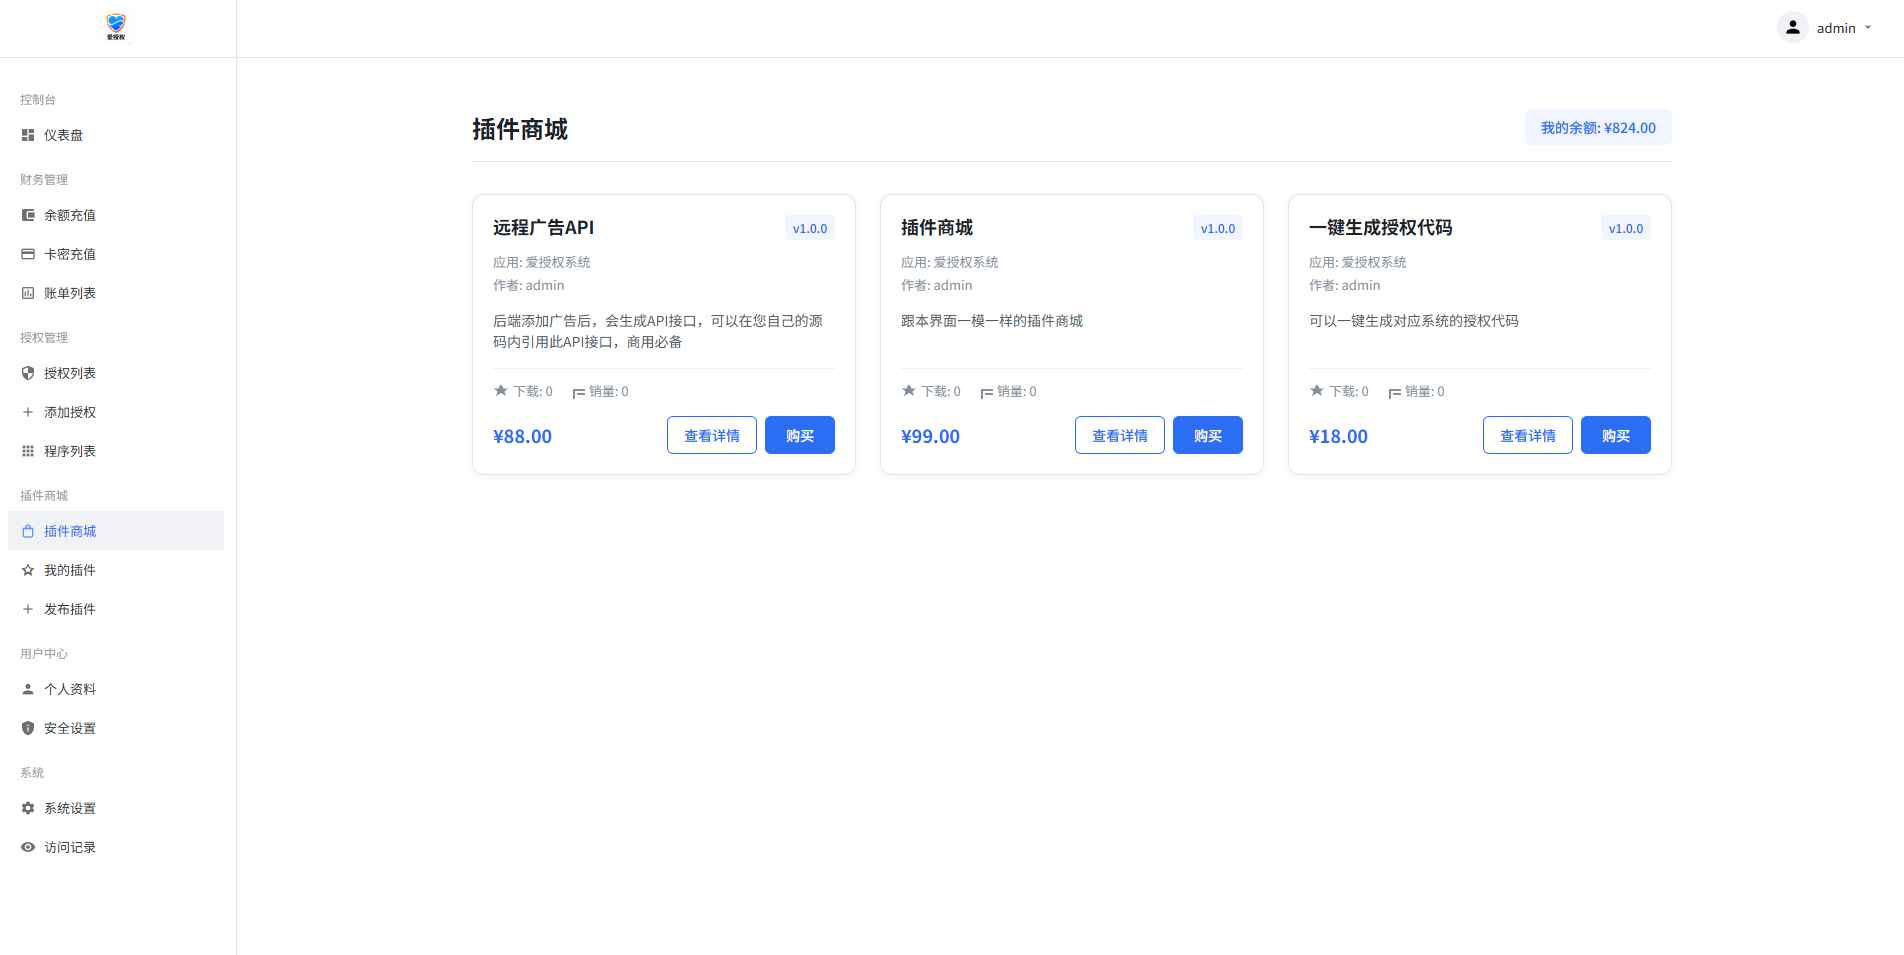Select the 余额充值 recharge icon
The image size is (1904, 955).
click(27, 215)
